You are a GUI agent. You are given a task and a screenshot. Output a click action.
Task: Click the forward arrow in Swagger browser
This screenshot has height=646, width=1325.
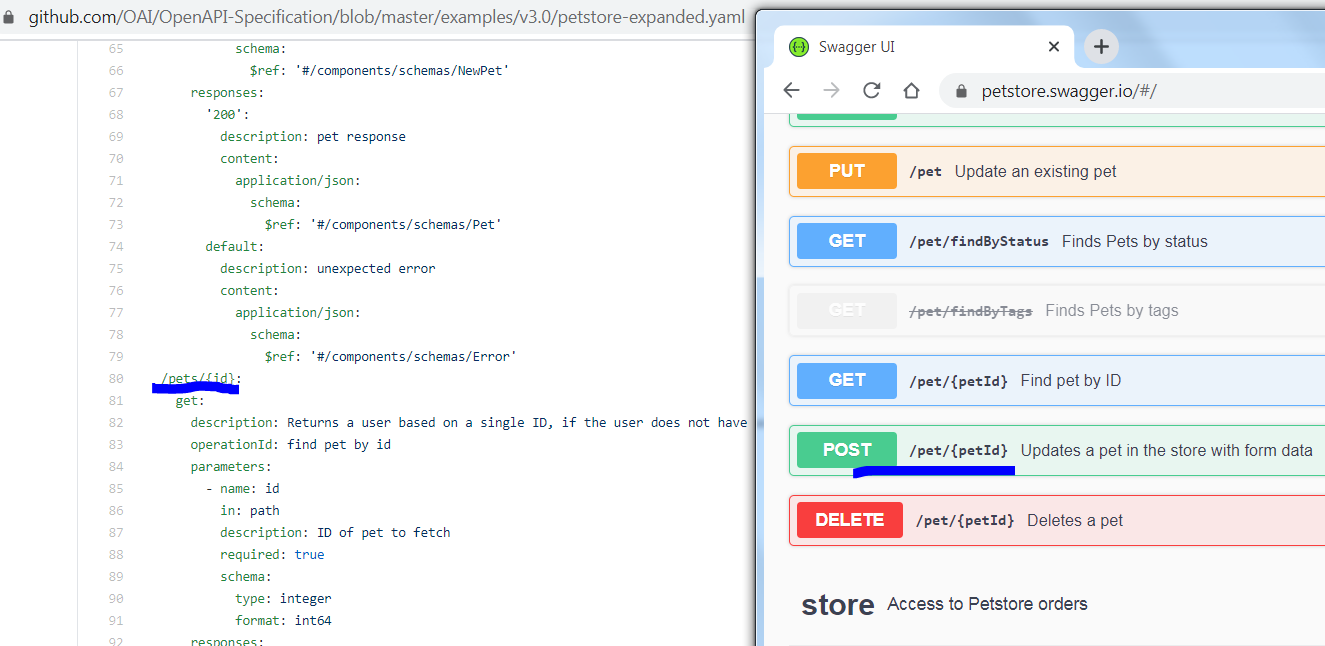(831, 91)
